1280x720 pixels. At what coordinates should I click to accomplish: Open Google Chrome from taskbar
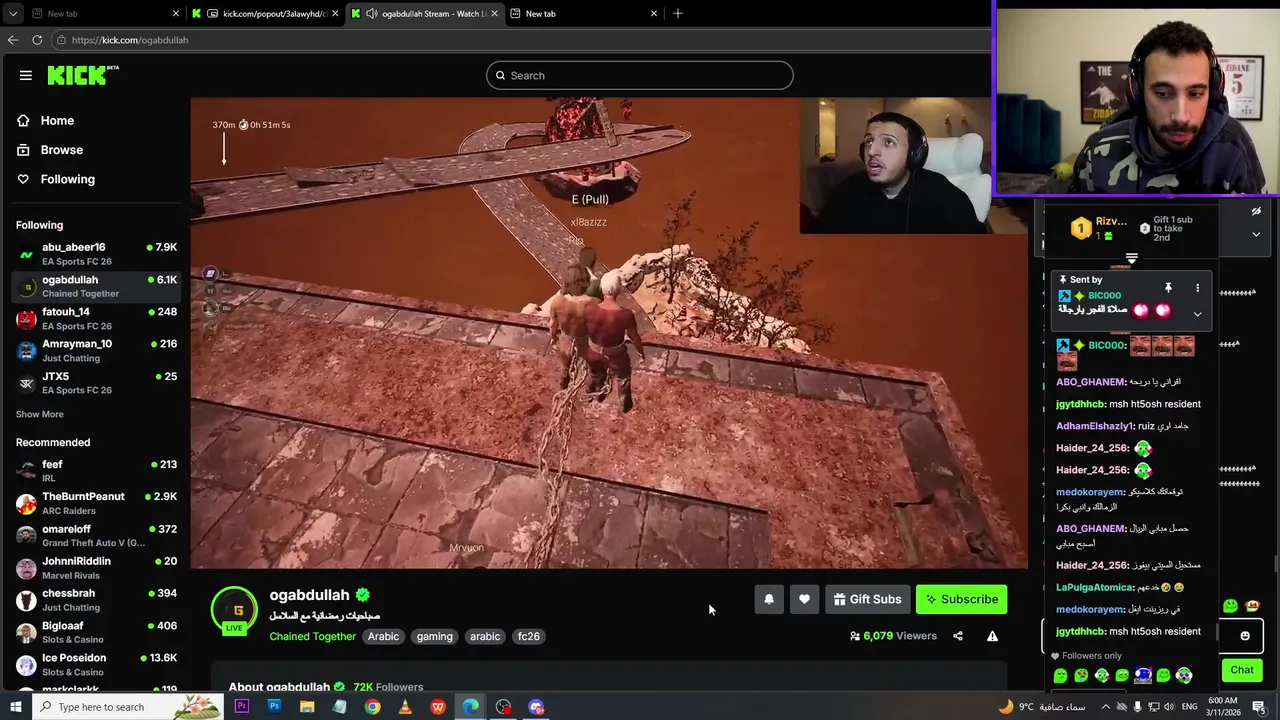point(372,707)
